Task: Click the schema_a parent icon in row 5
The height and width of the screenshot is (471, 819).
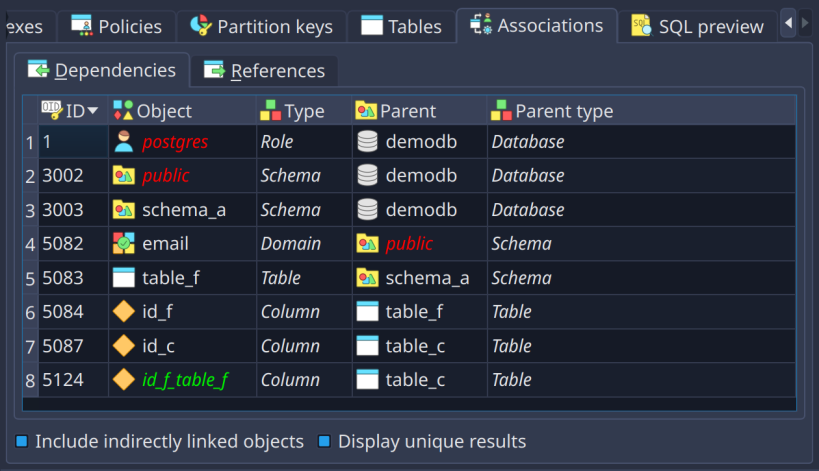Action: (367, 278)
